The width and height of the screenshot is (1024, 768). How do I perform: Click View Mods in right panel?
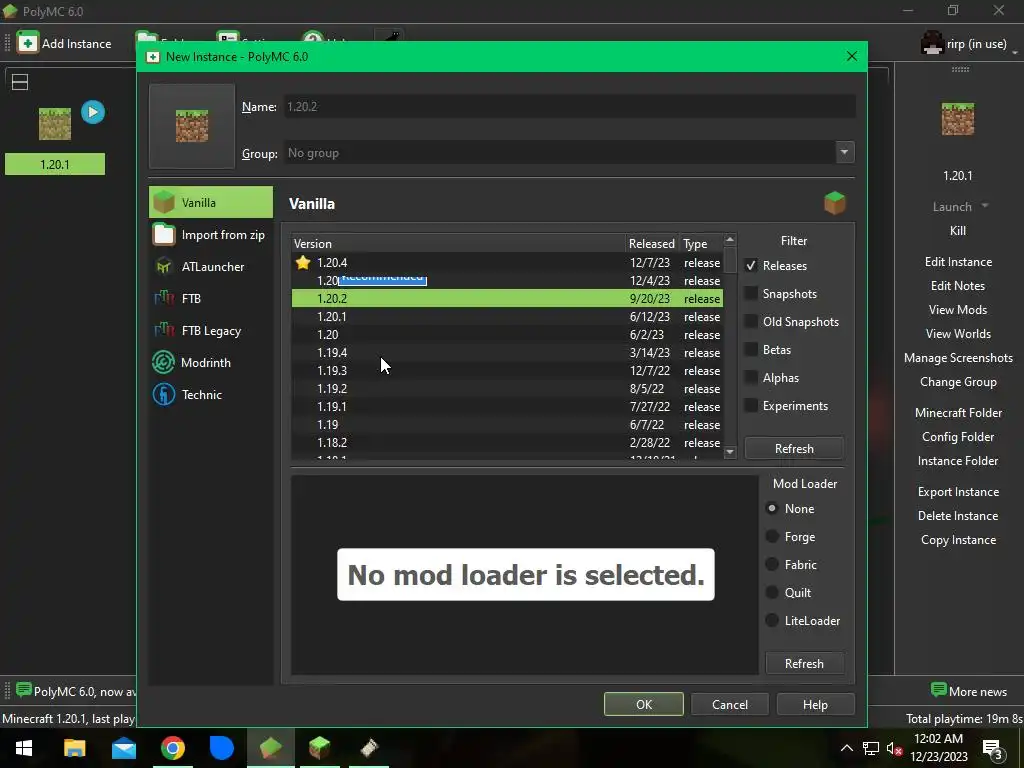(958, 310)
